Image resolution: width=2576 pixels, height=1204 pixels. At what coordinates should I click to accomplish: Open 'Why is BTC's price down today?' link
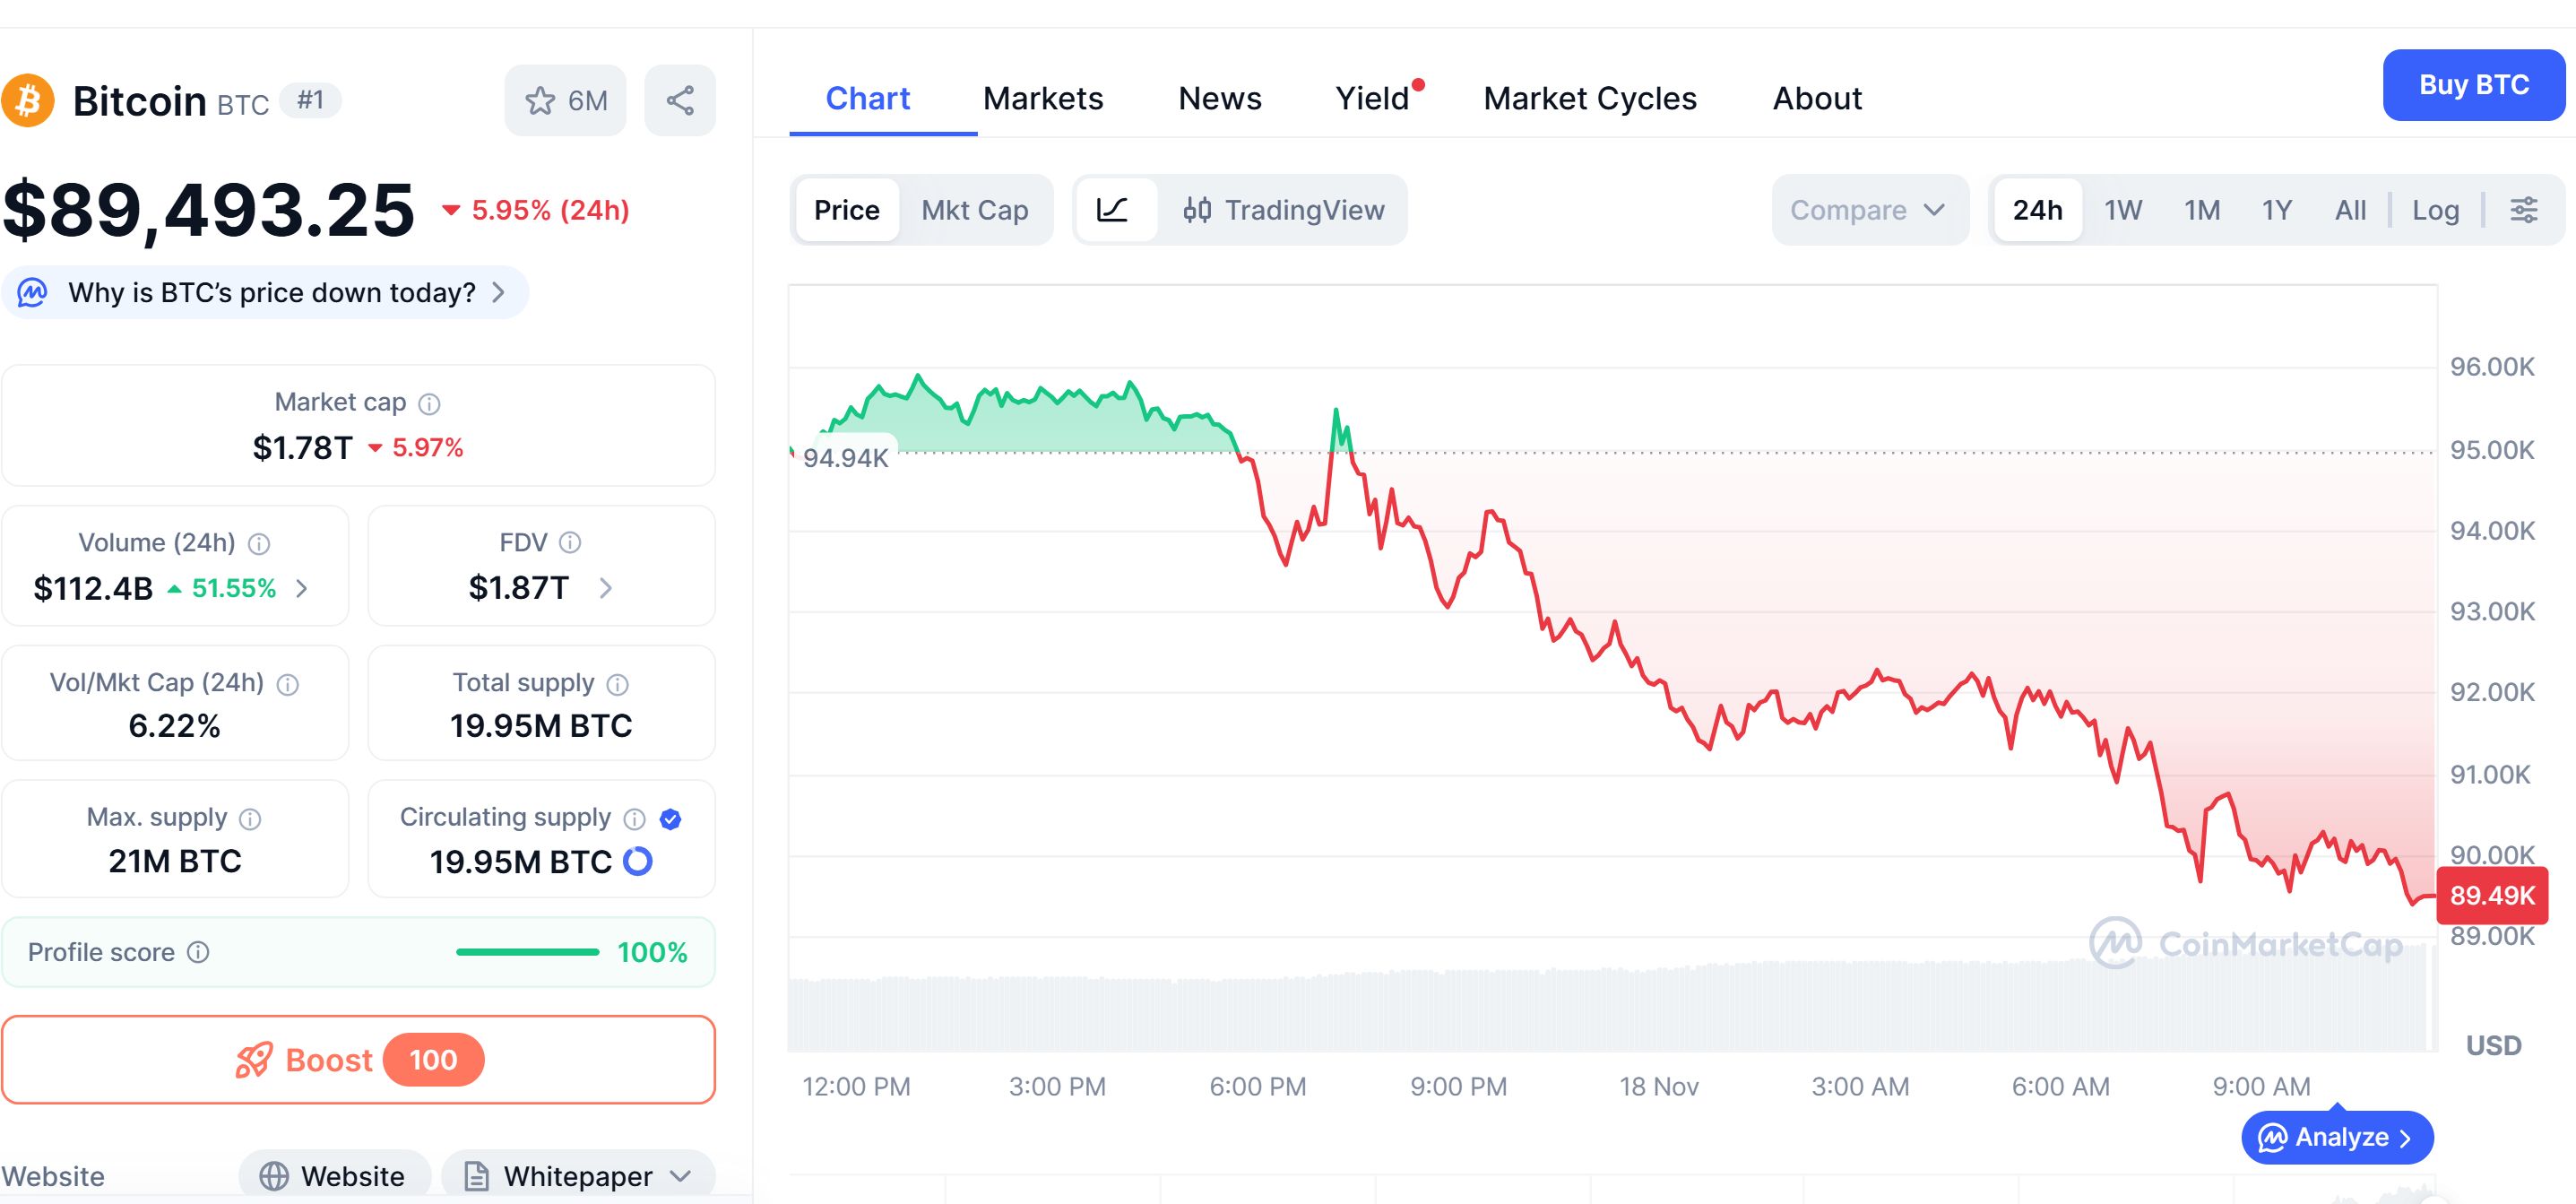265,292
